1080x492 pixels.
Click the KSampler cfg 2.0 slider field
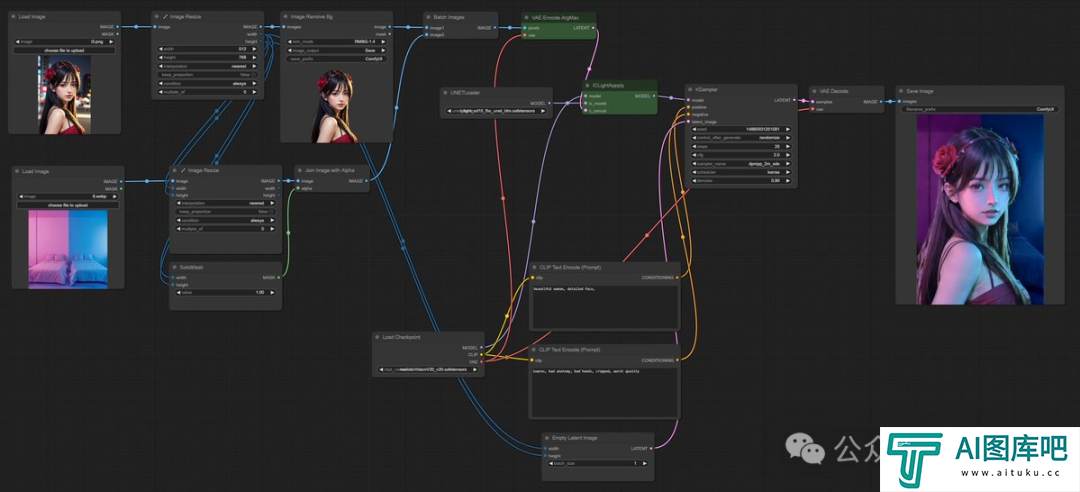coord(740,154)
